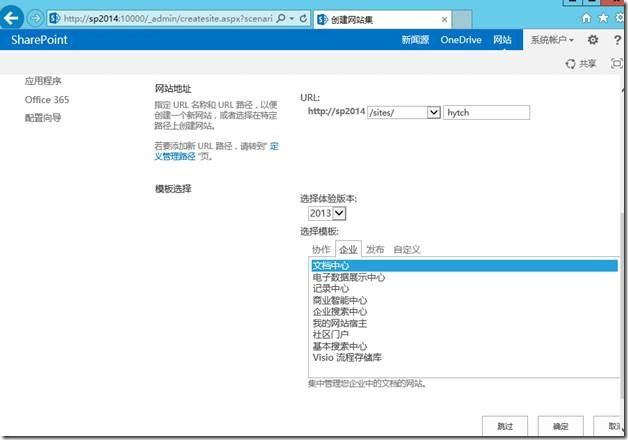Switch to the 发布 template tab
This screenshot has width=628, height=440.
[x=375, y=249]
